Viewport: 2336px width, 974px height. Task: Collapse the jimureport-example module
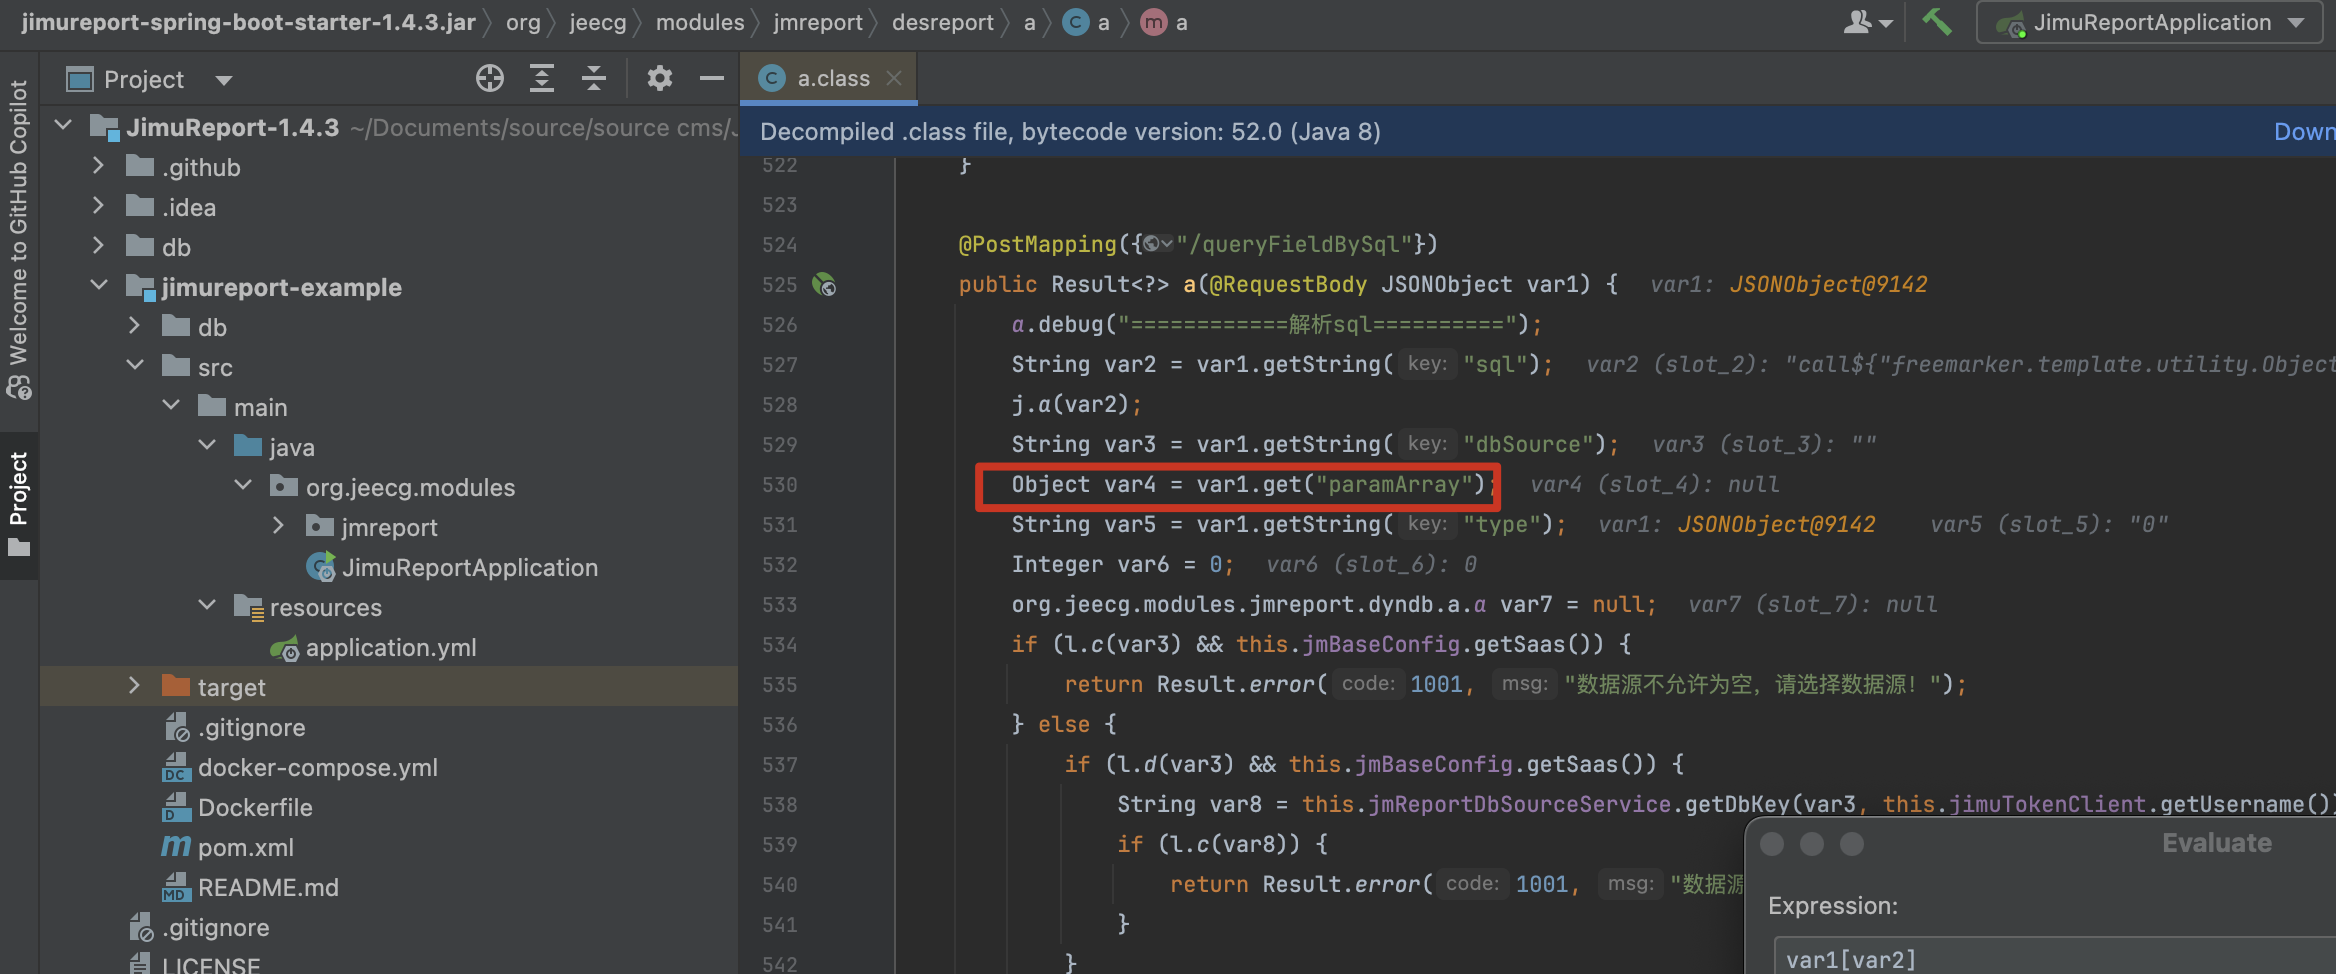coord(98,286)
